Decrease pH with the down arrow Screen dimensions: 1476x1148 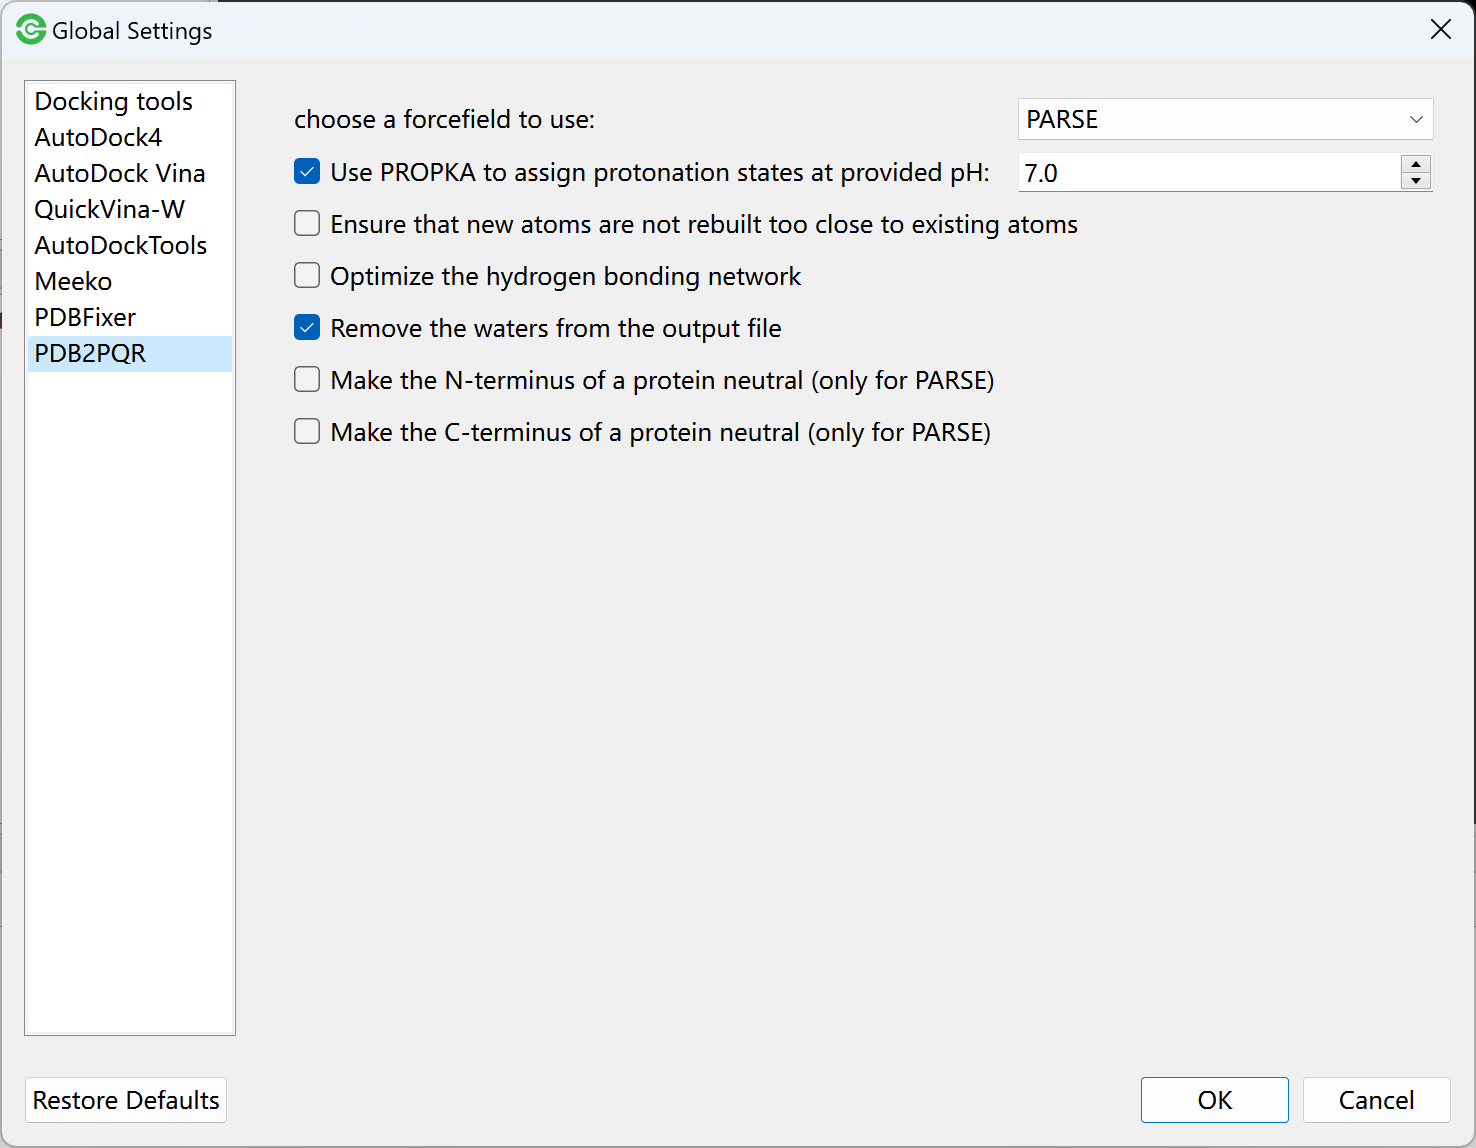(1416, 181)
